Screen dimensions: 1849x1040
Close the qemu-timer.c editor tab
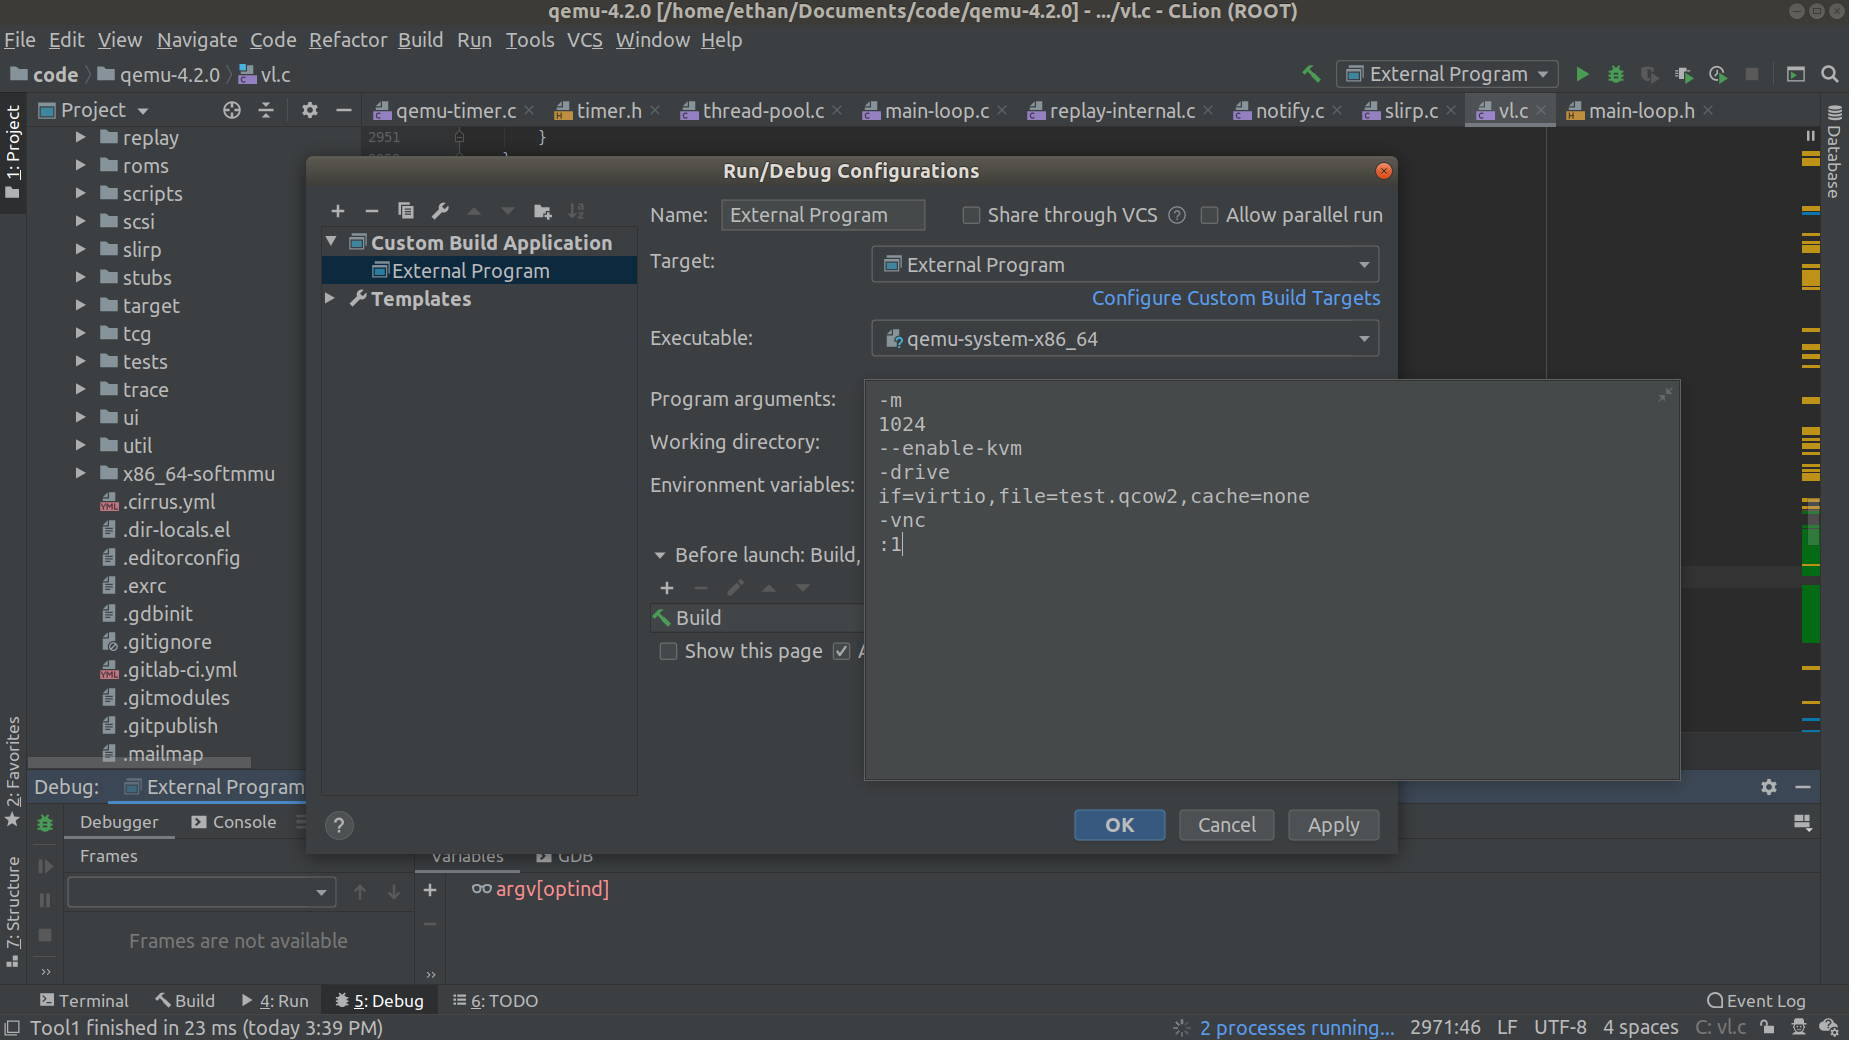tap(529, 110)
